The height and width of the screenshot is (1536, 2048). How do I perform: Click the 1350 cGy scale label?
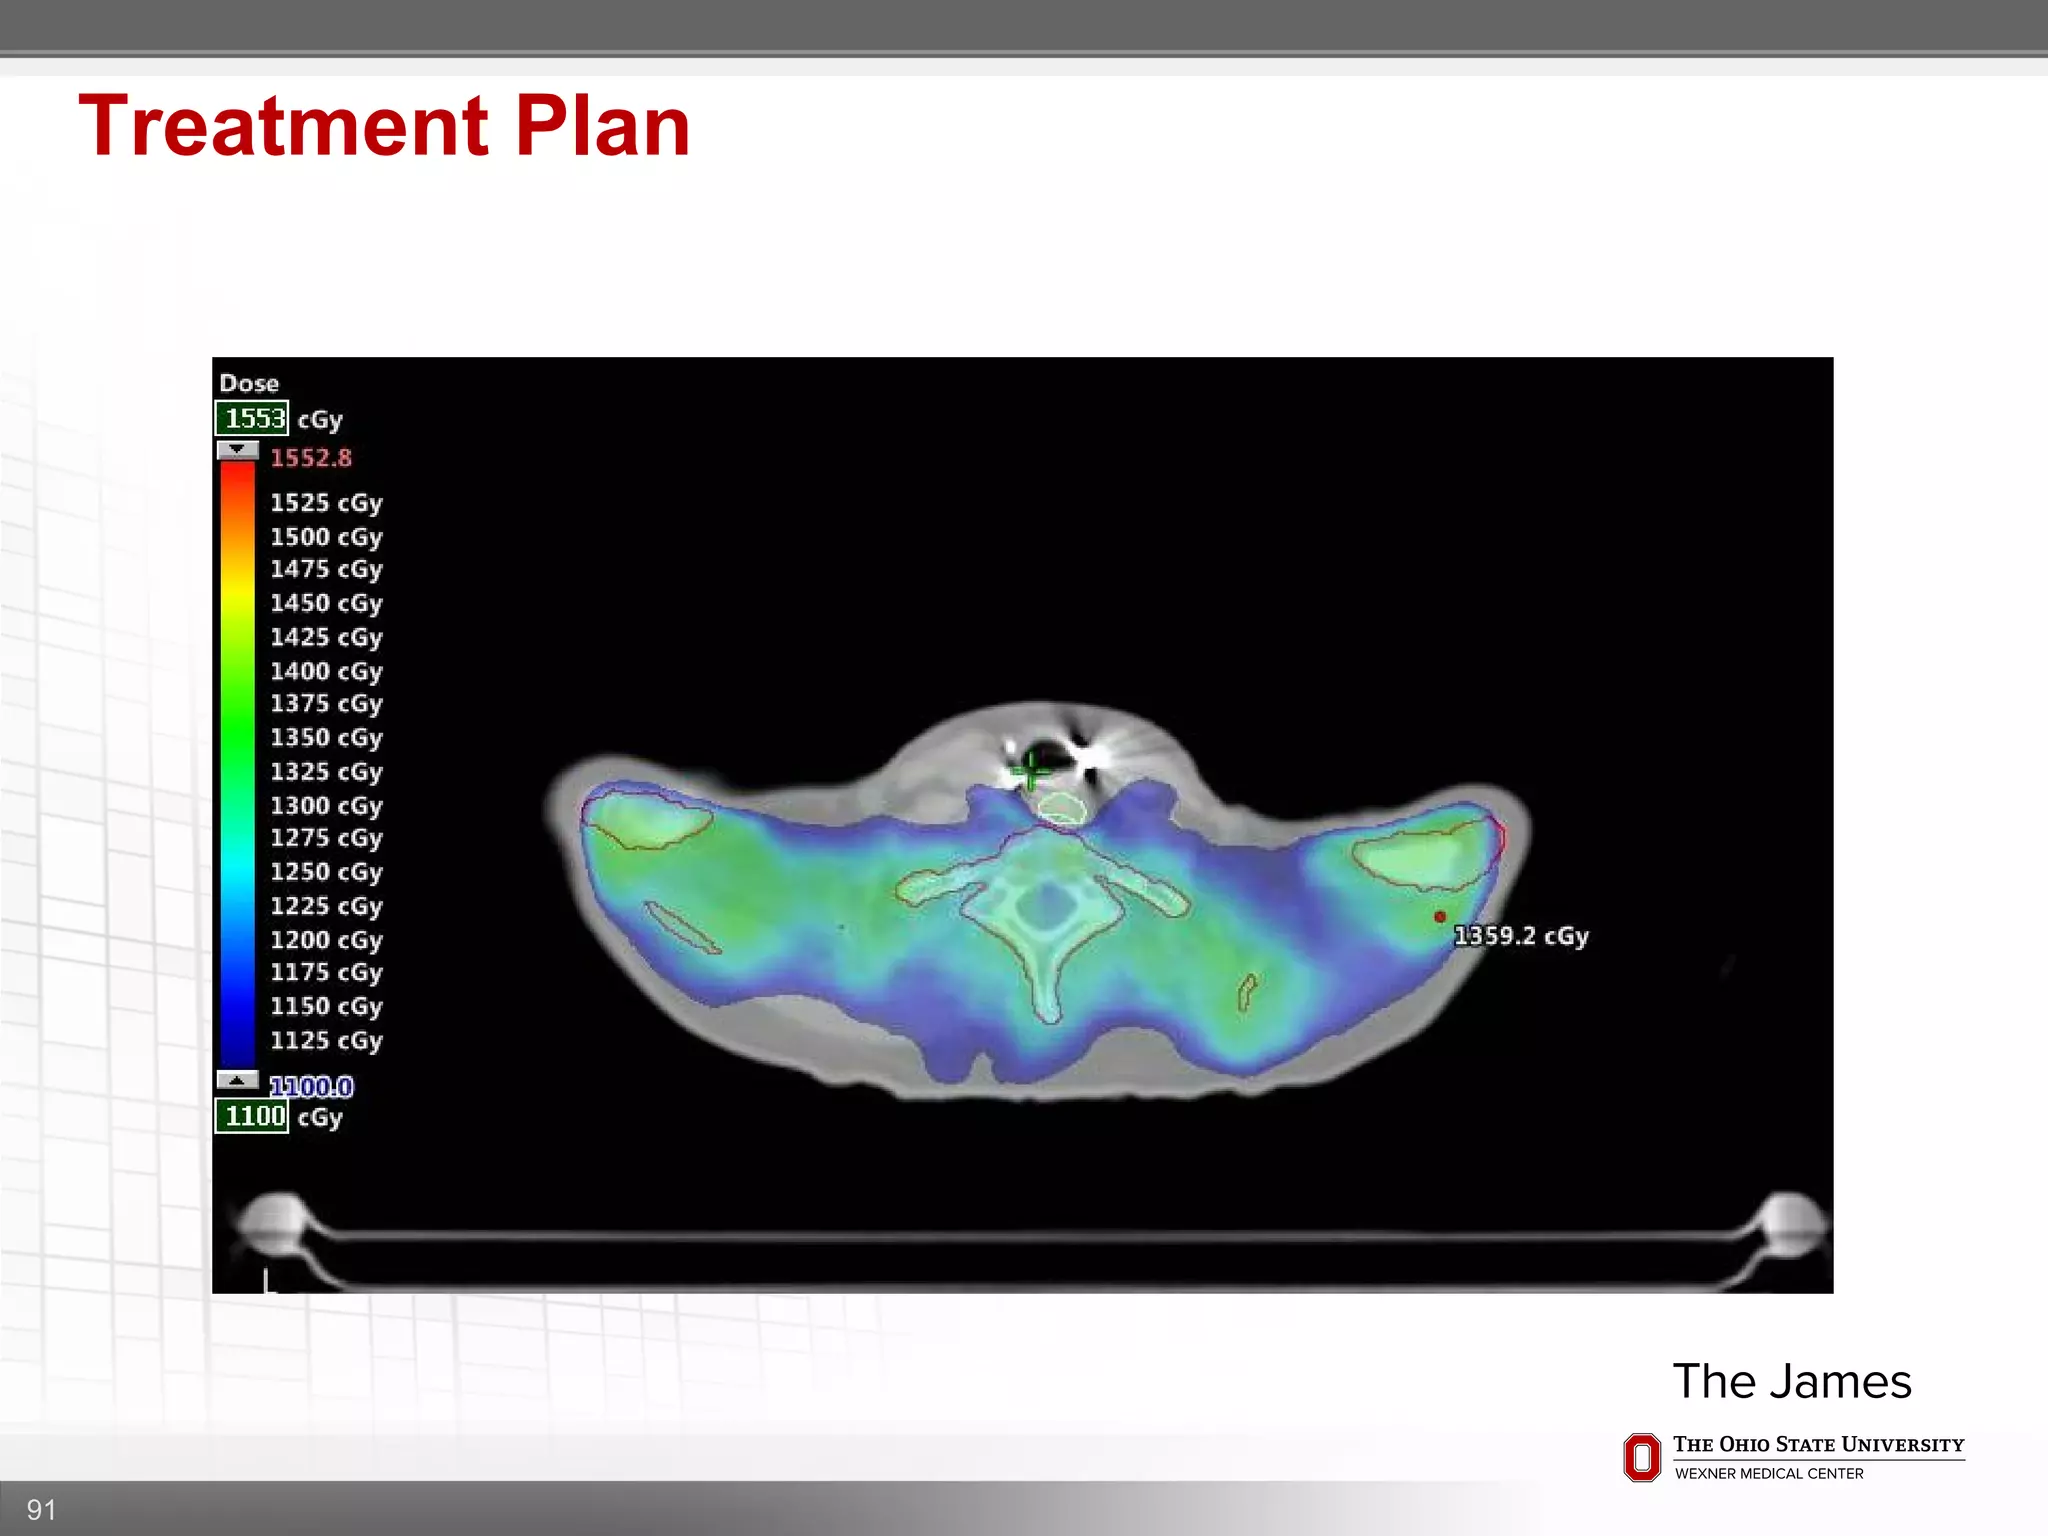(326, 738)
